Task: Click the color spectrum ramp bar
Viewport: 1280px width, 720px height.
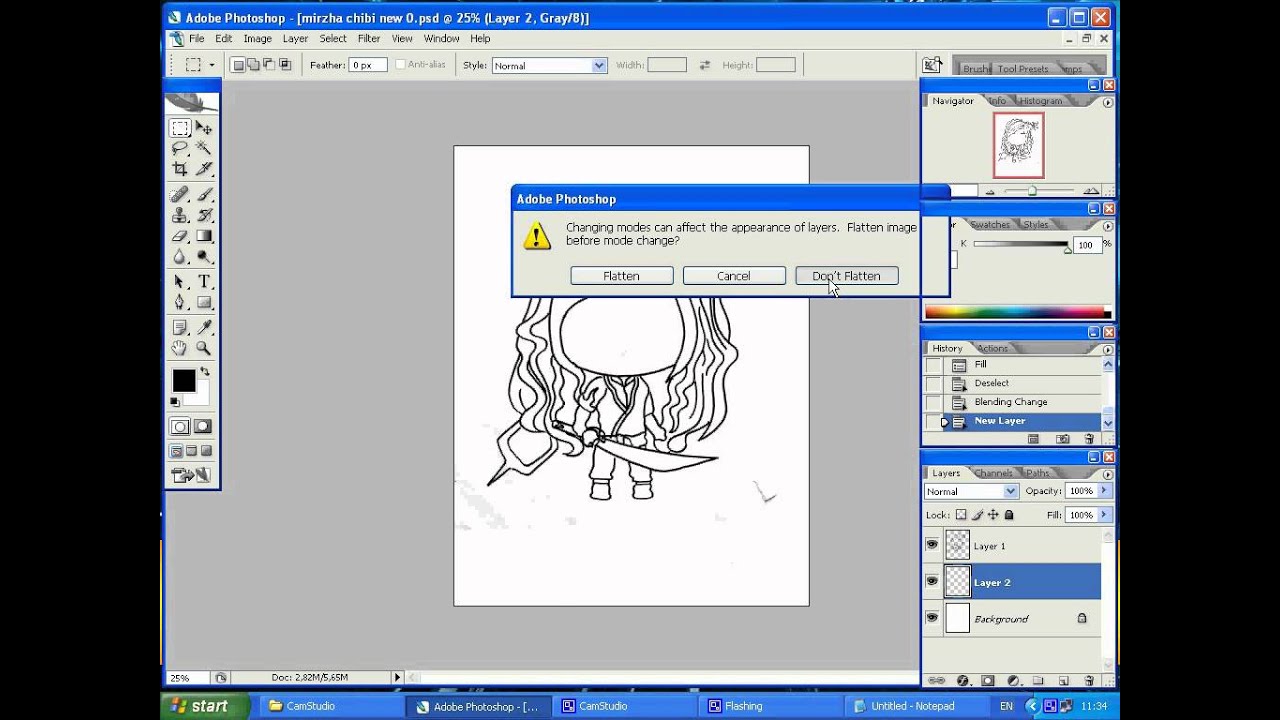Action: pos(1017,312)
